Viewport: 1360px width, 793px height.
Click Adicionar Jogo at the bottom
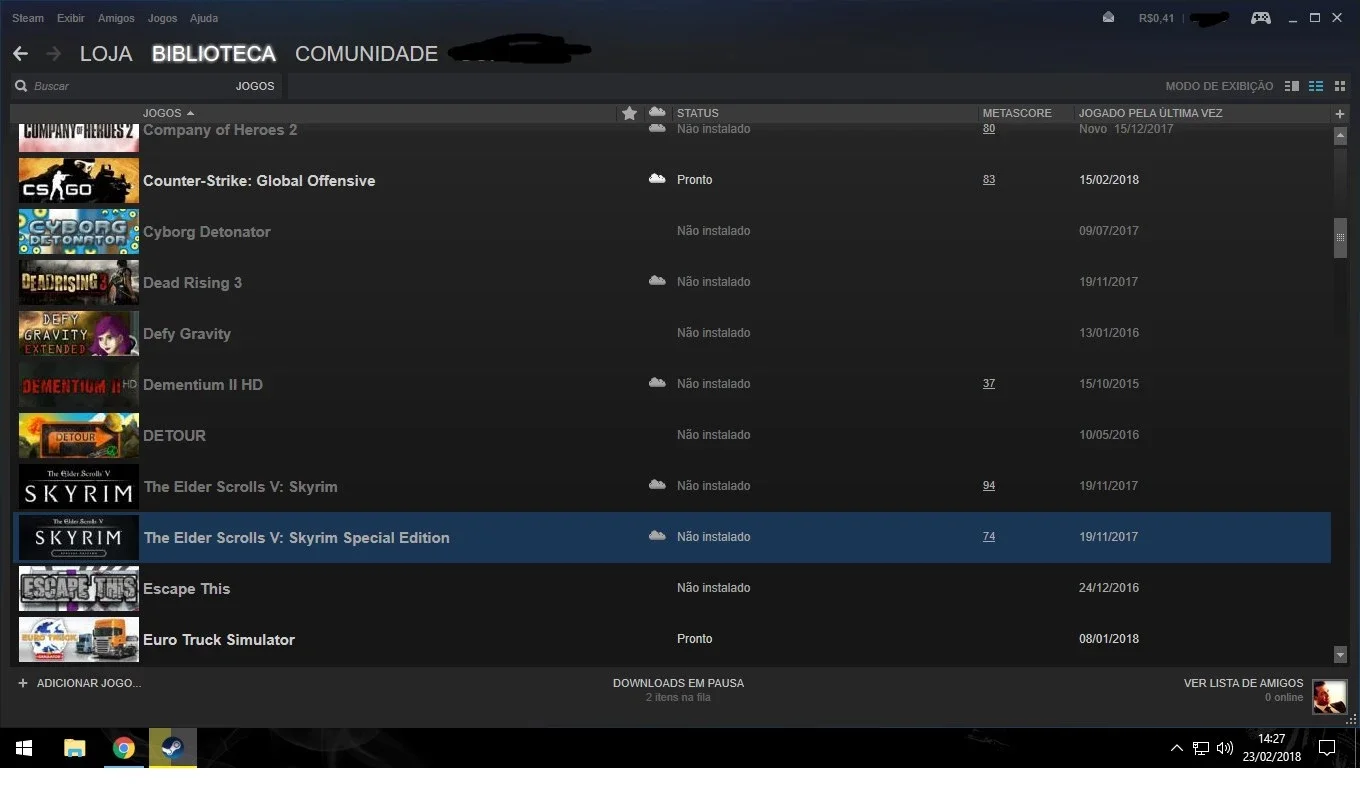[x=89, y=683]
